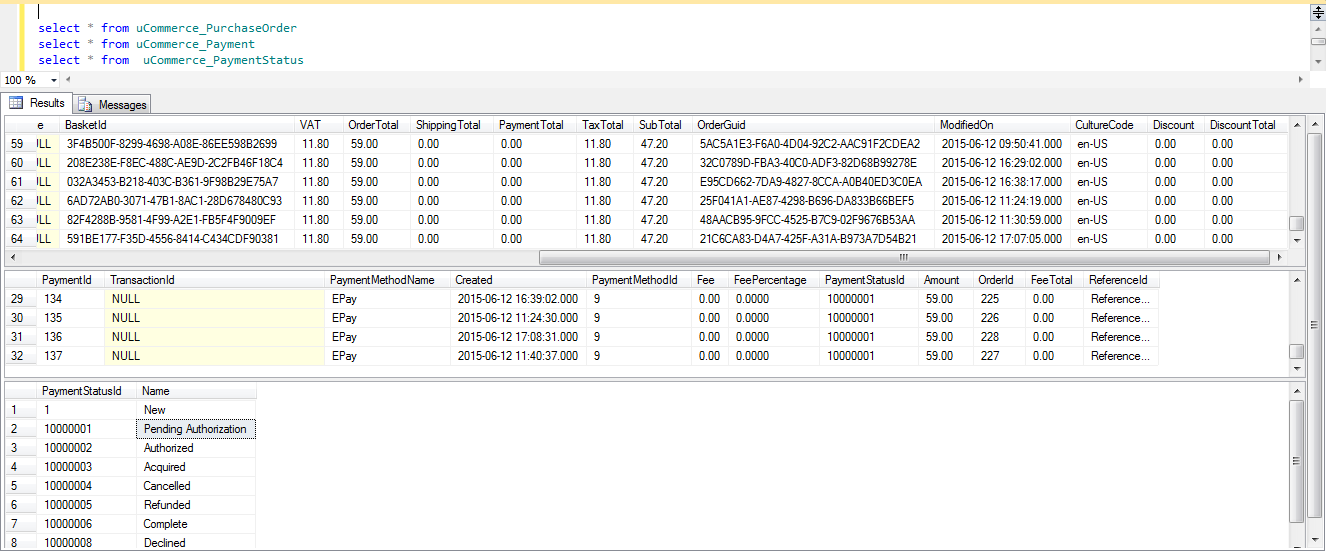Click the purchase order grid scroll-up arrow
1326x551 pixels.
1296,125
